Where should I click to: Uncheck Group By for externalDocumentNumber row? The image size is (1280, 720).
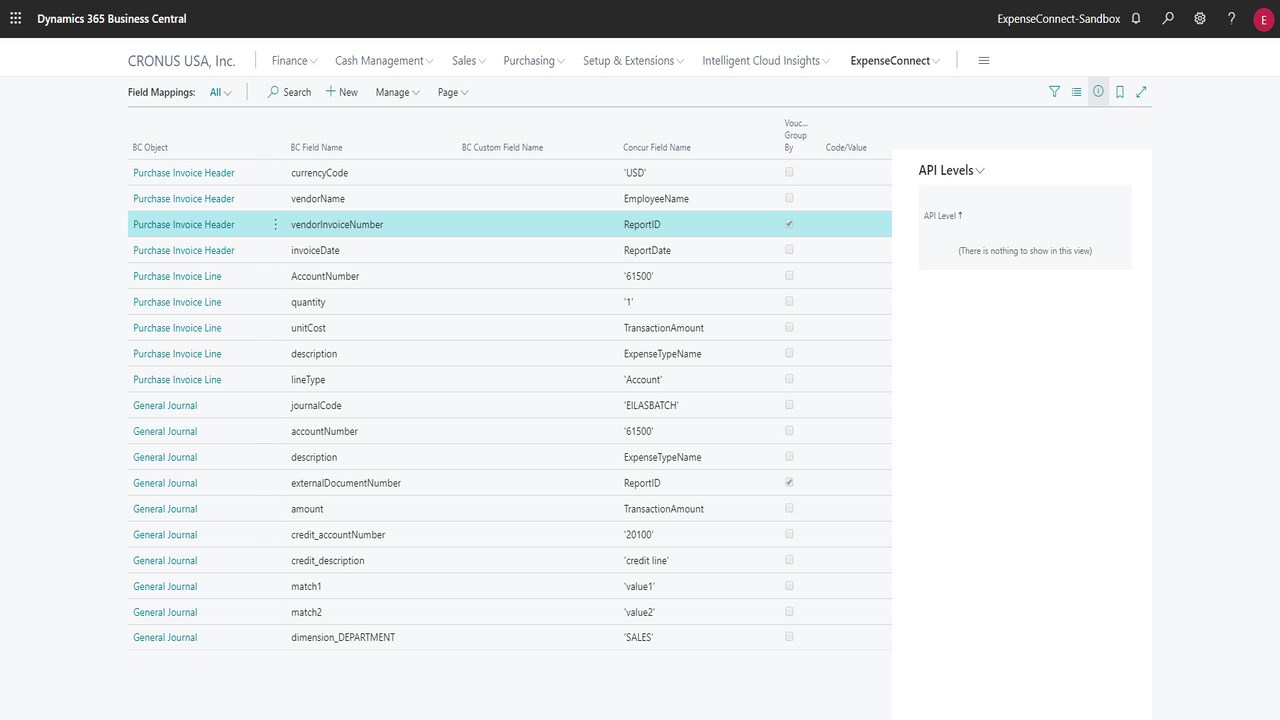pyautogui.click(x=789, y=482)
